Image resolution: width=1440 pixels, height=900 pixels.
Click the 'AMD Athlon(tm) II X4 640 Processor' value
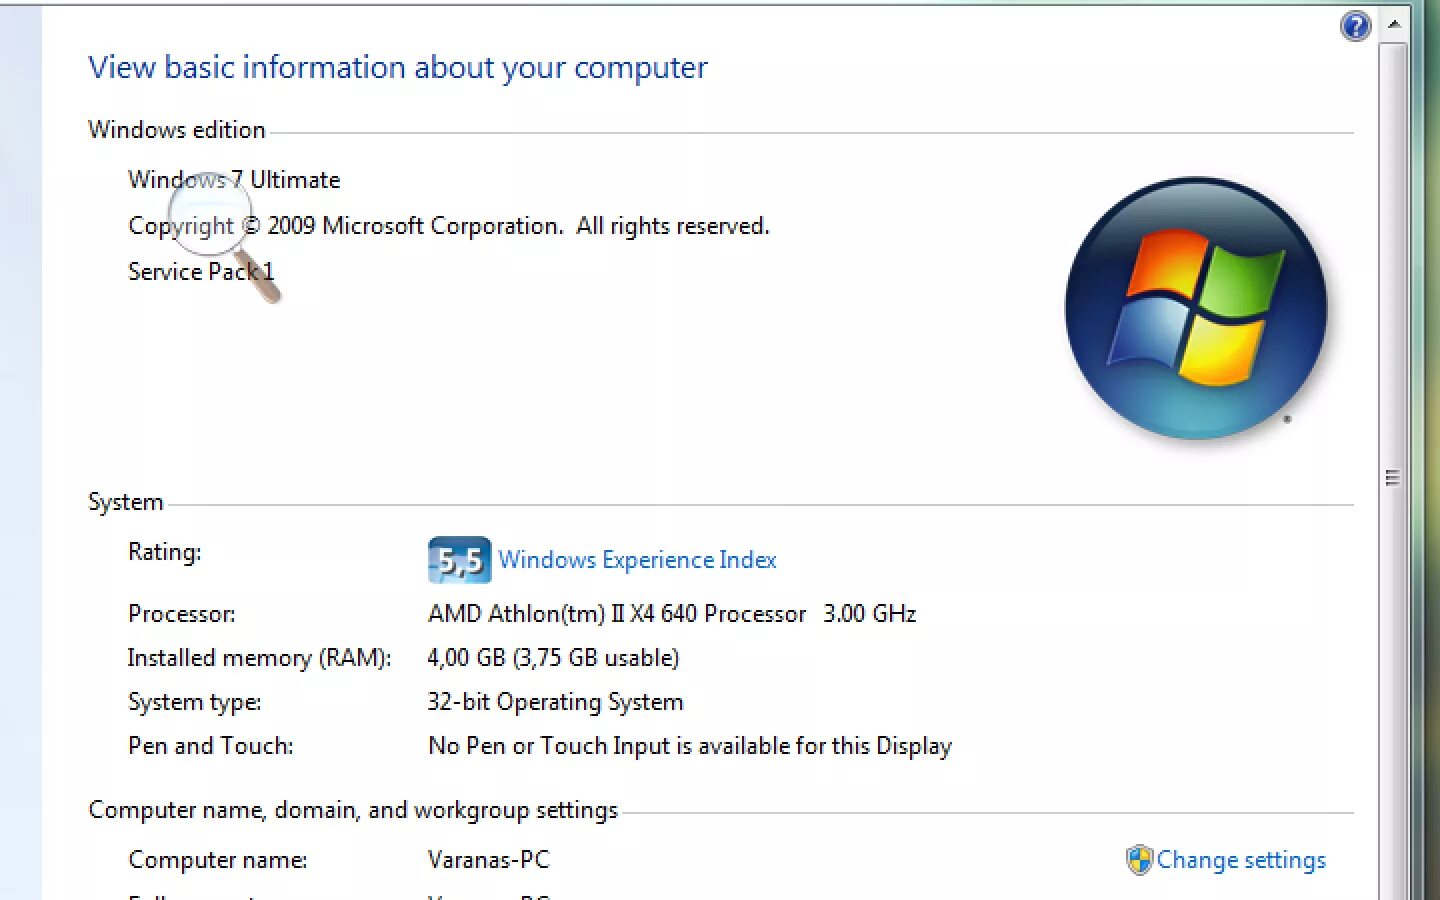(616, 614)
